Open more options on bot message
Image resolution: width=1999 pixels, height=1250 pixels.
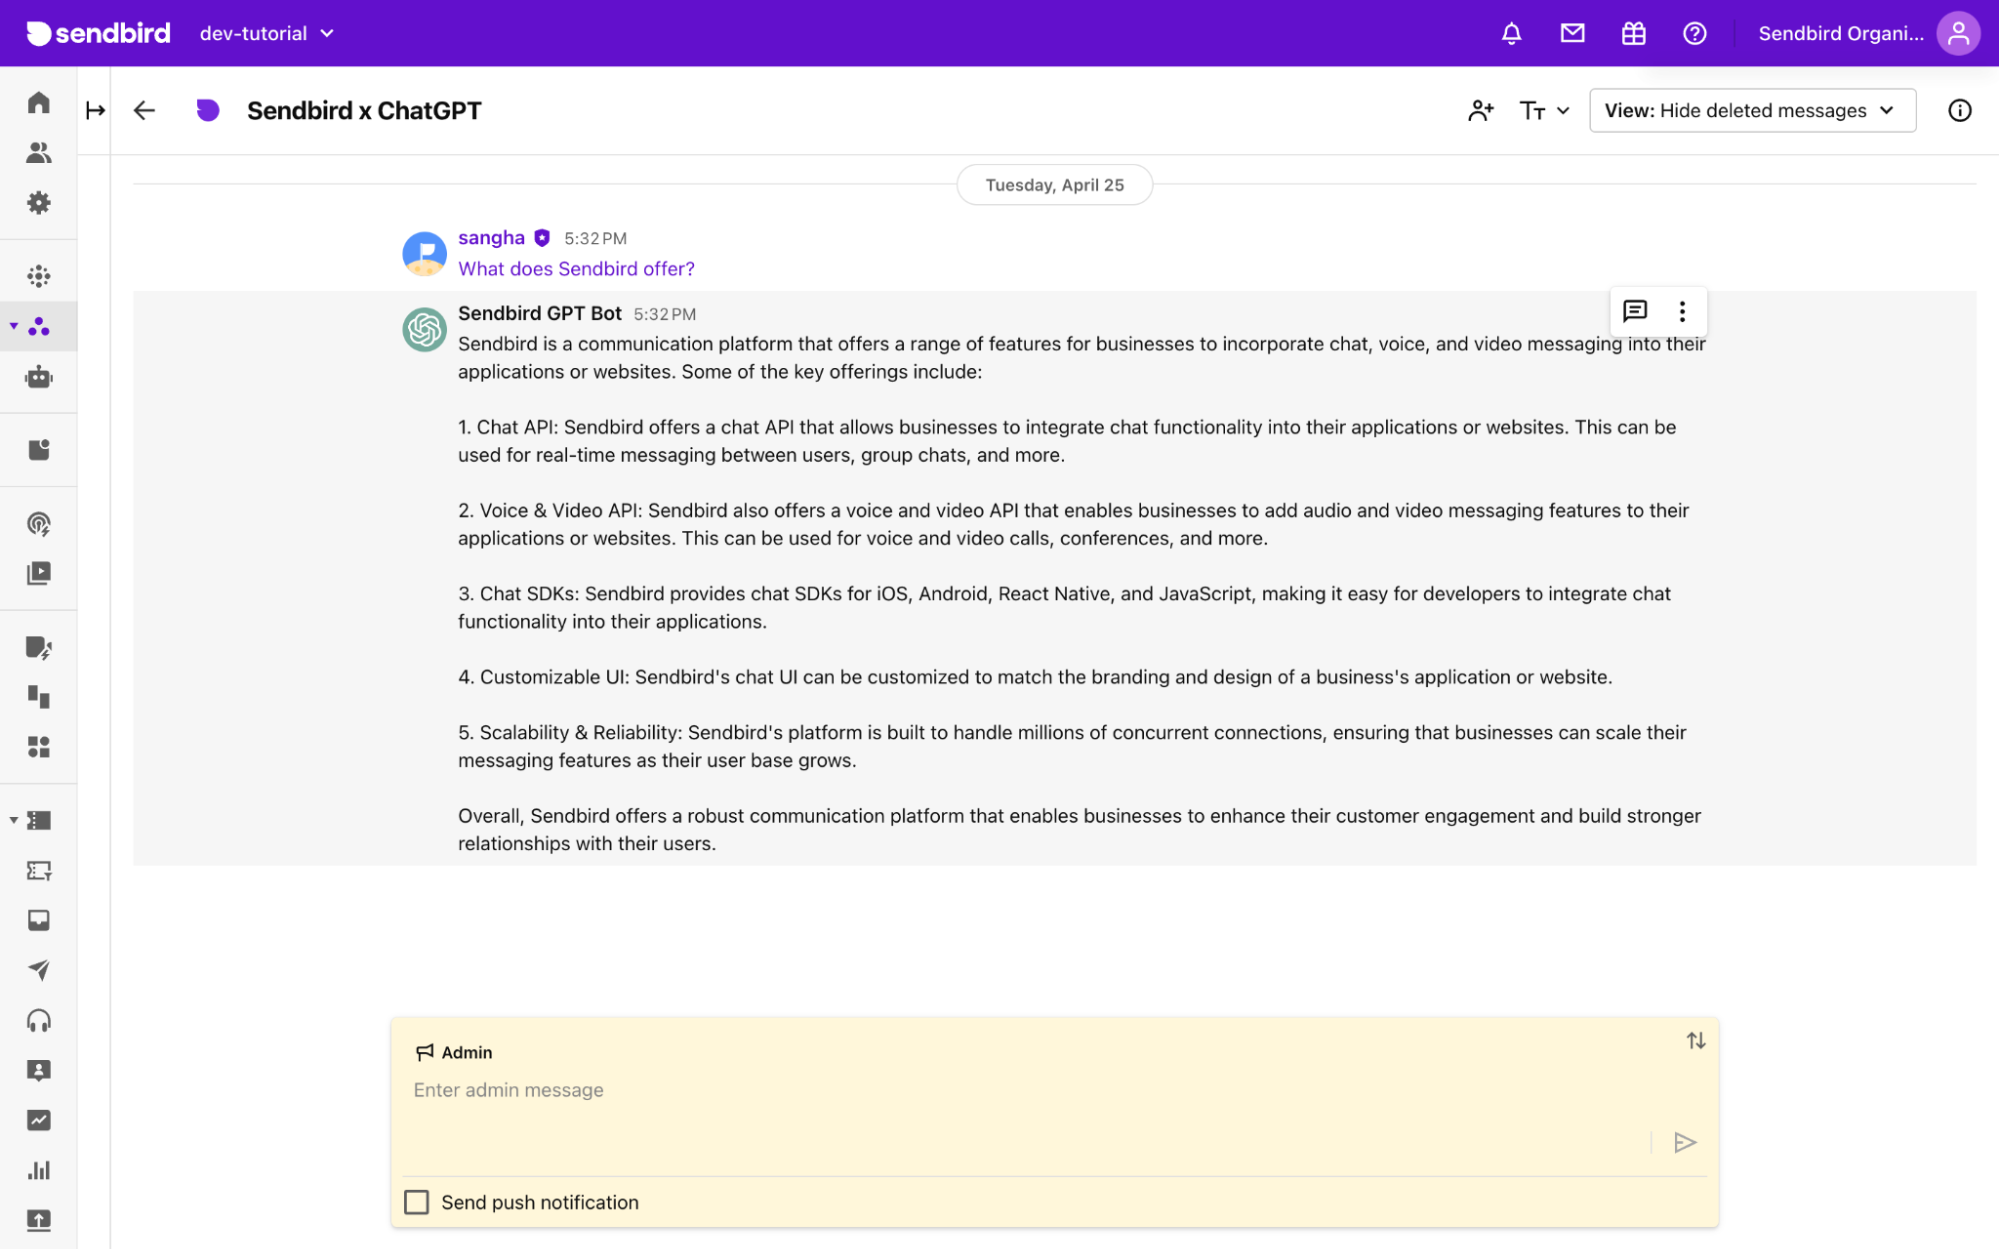pyautogui.click(x=1682, y=311)
